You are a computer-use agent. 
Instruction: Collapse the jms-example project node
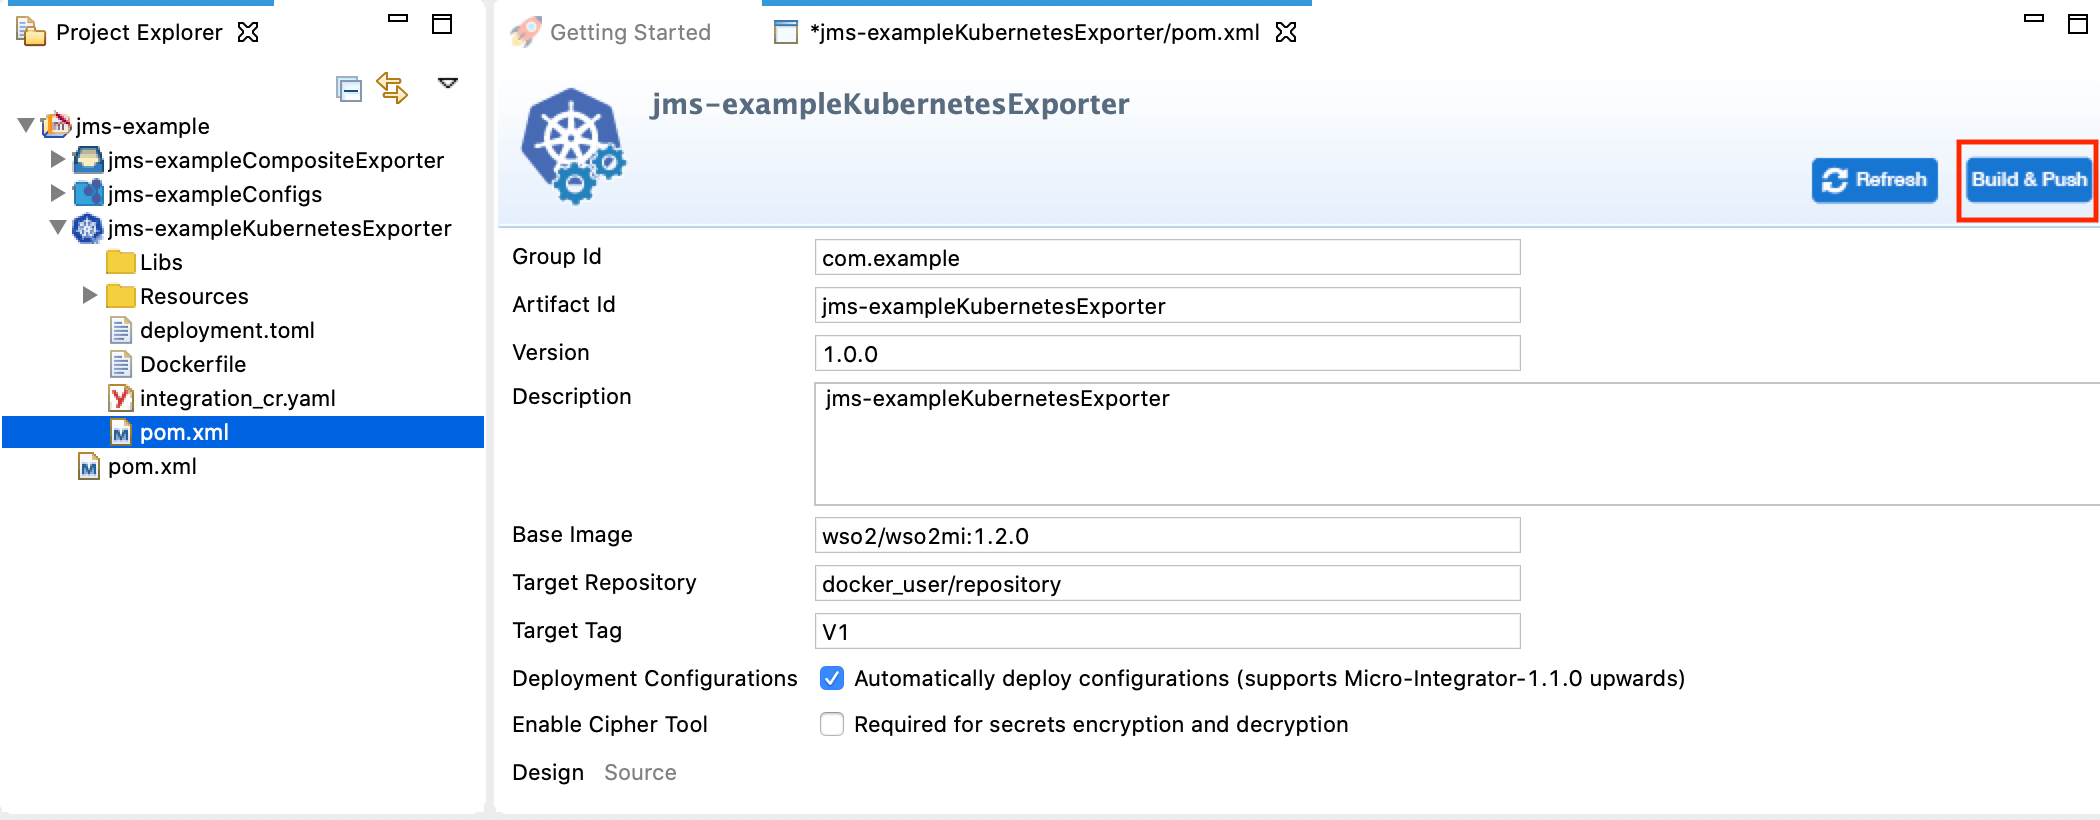point(26,125)
